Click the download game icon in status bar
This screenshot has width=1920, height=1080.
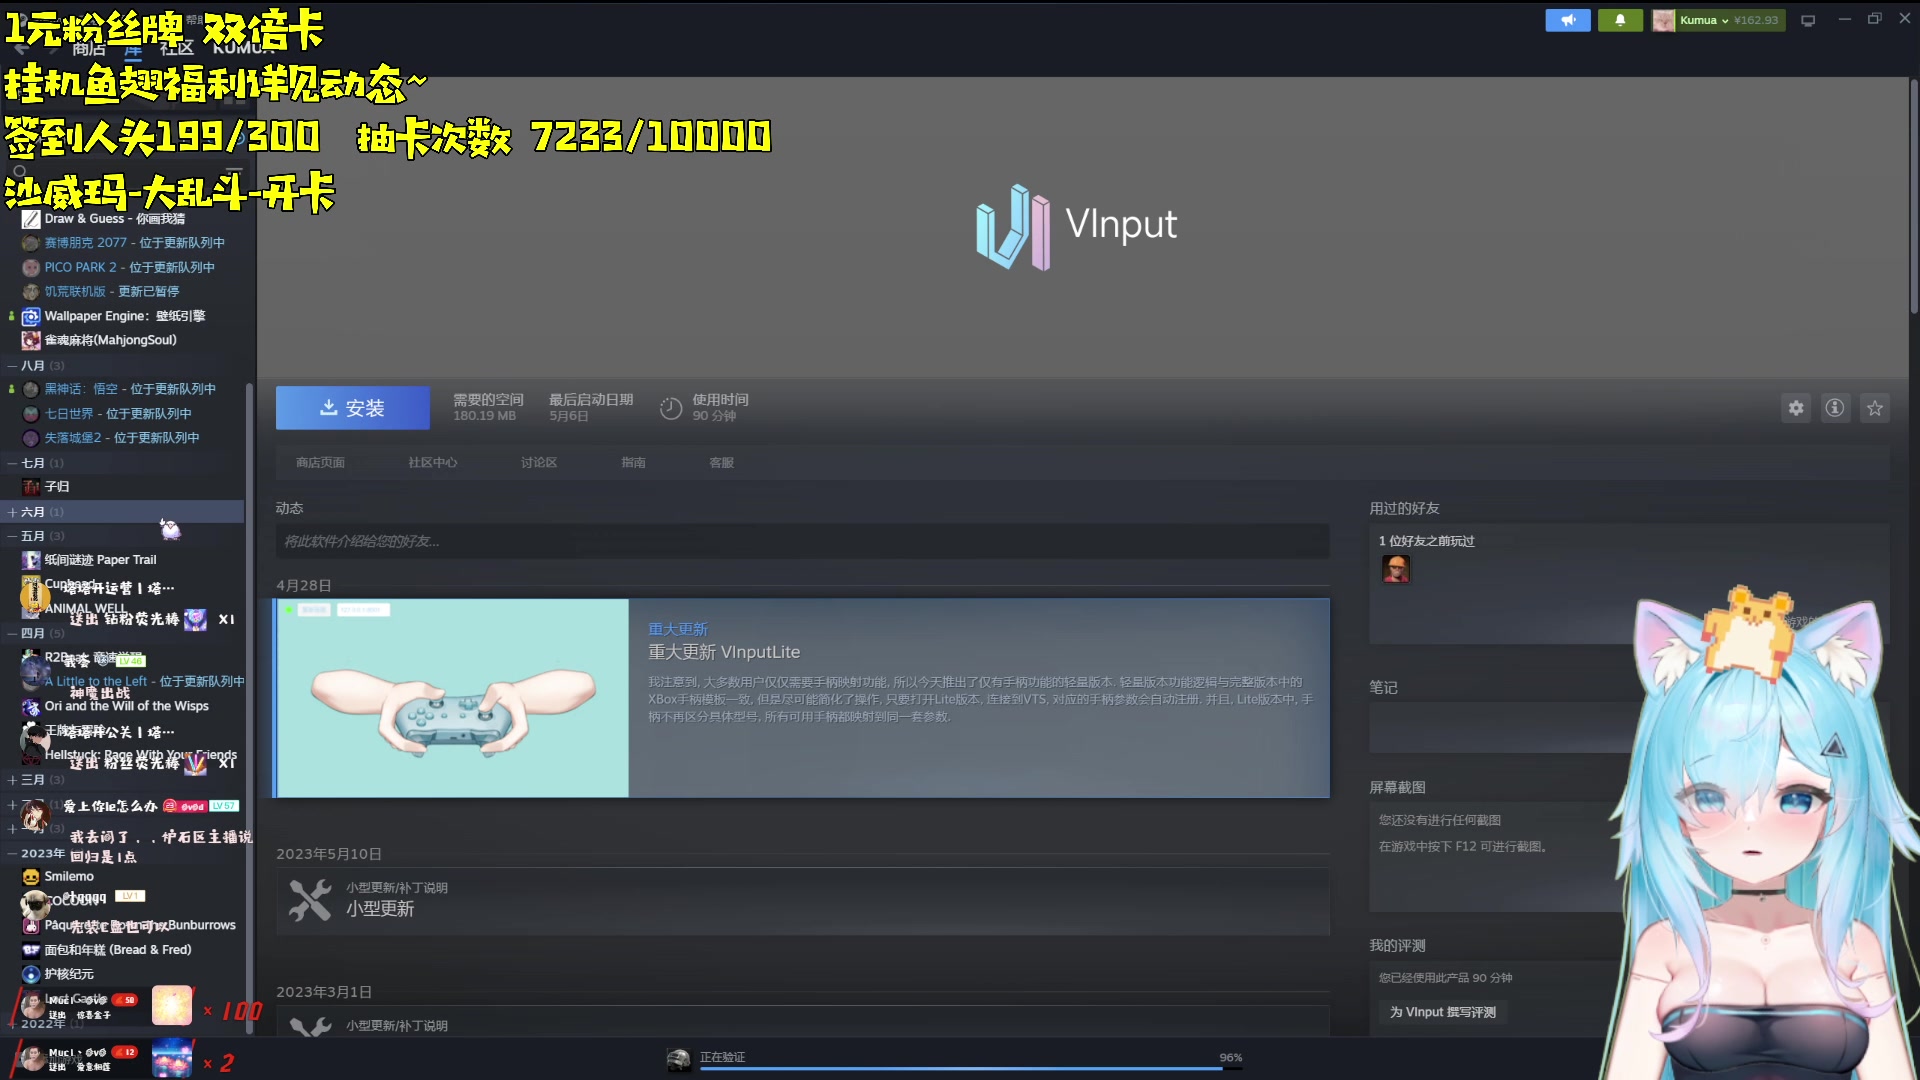(x=679, y=1059)
